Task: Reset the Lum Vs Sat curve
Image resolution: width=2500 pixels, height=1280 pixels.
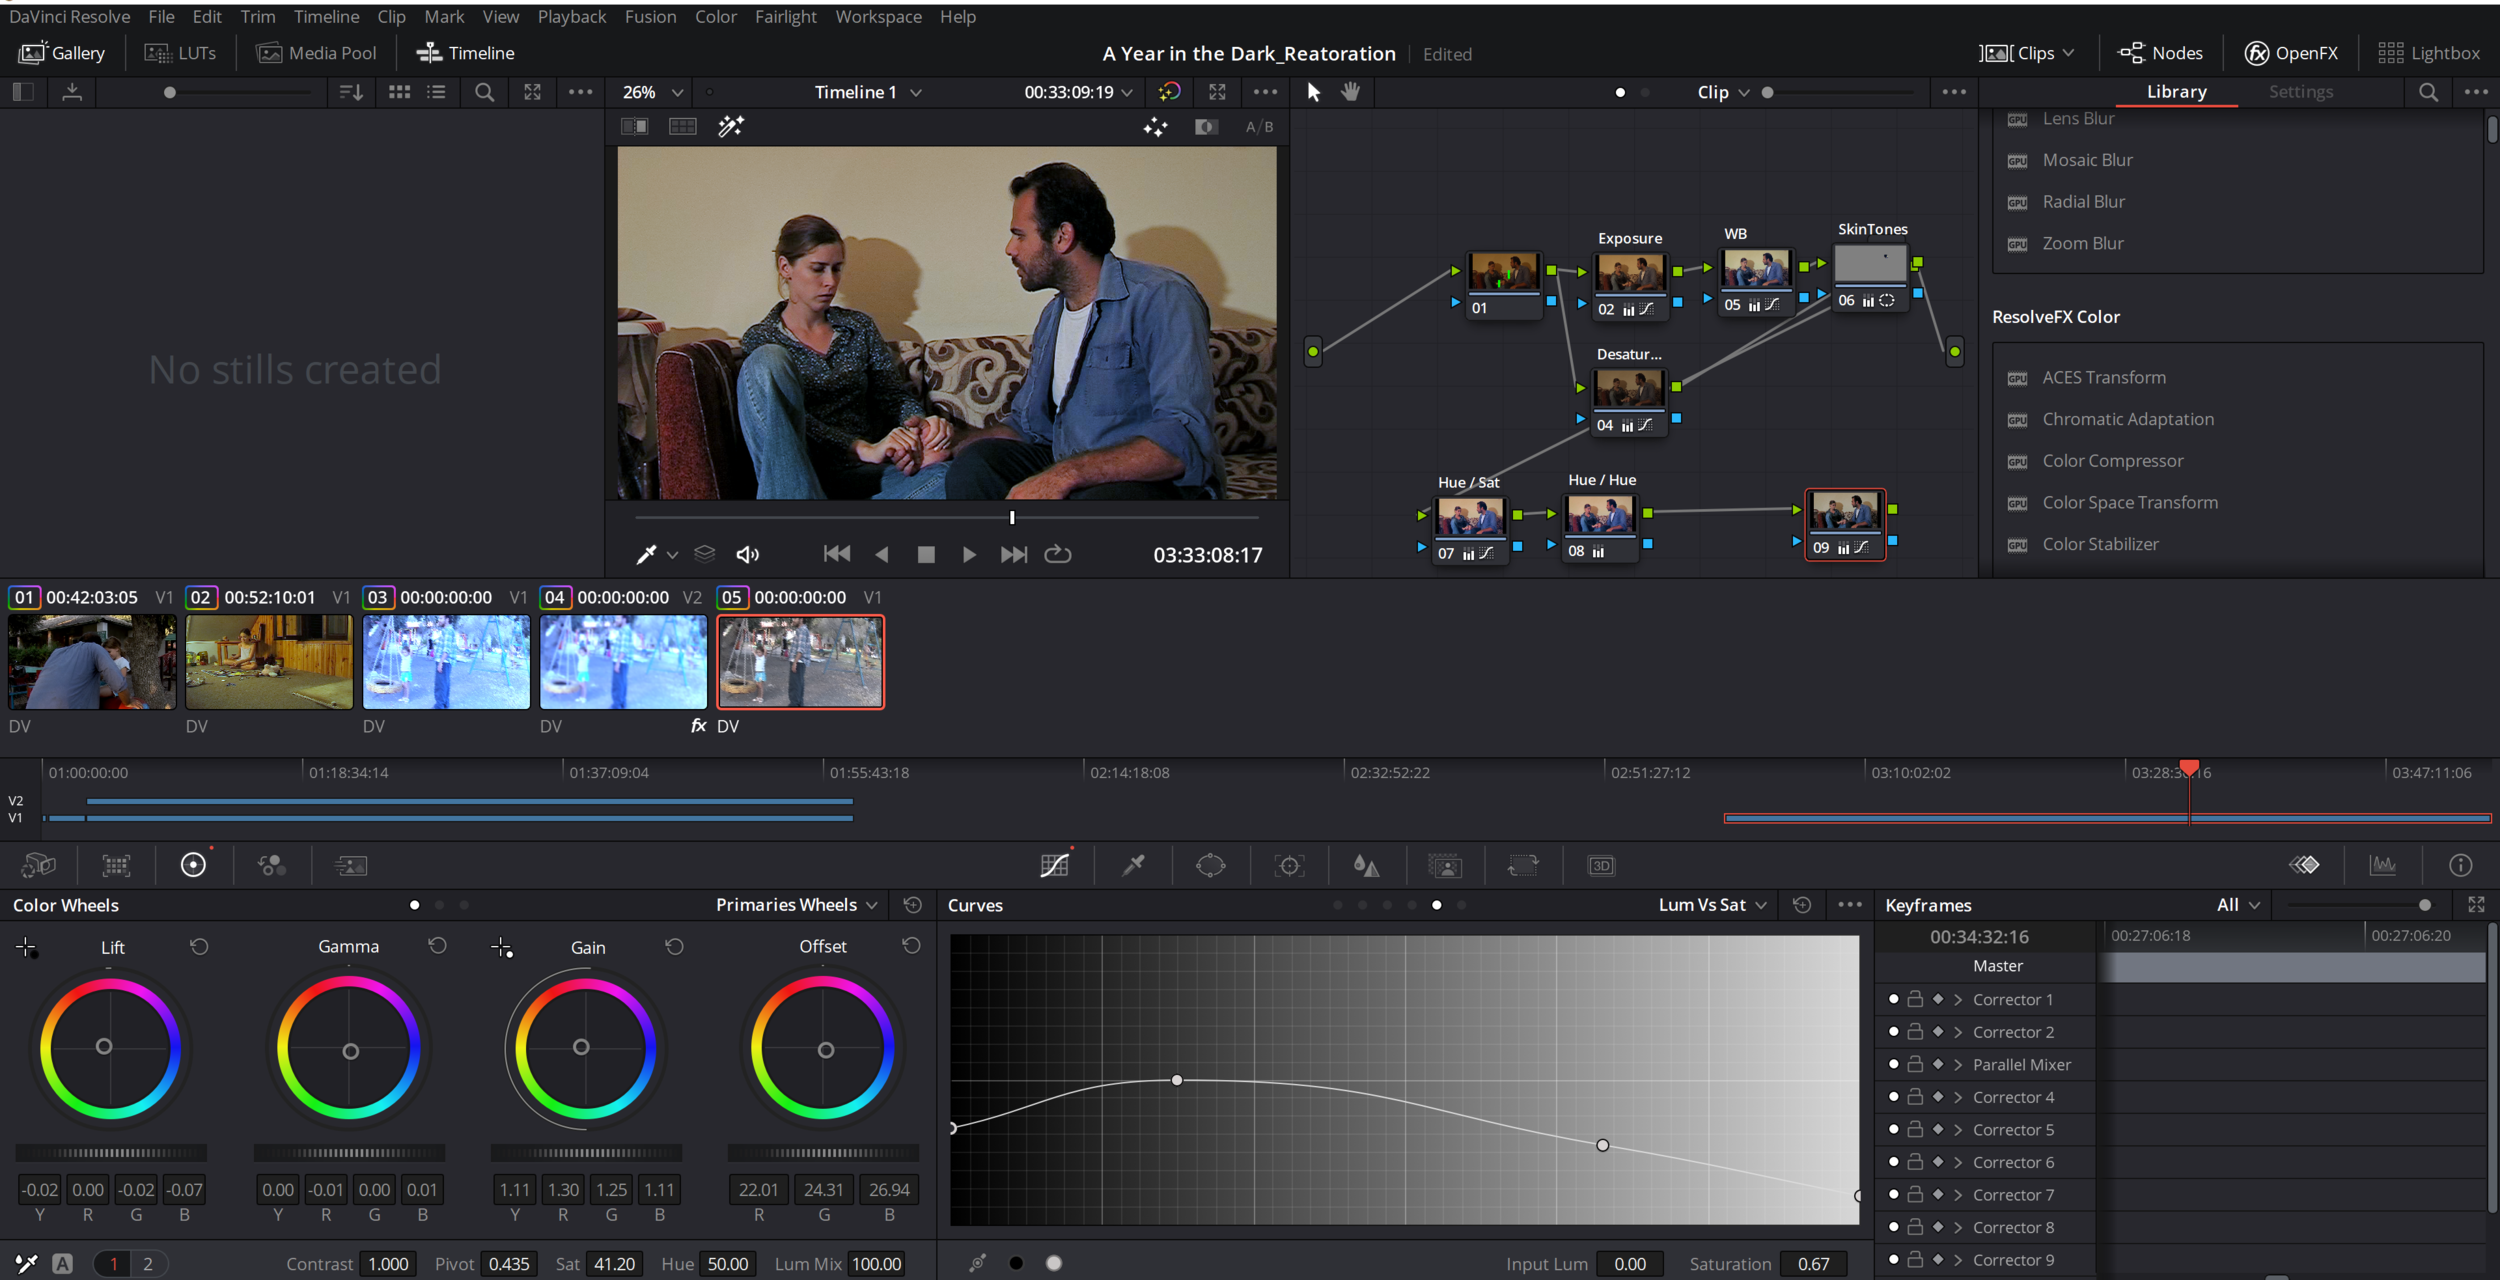Action: pos(1801,905)
